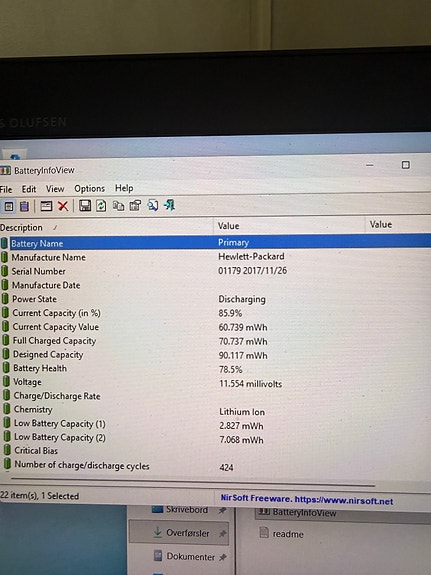This screenshot has width=431, height=575.
Task: Select the Critical Bias row
Action: point(216,451)
